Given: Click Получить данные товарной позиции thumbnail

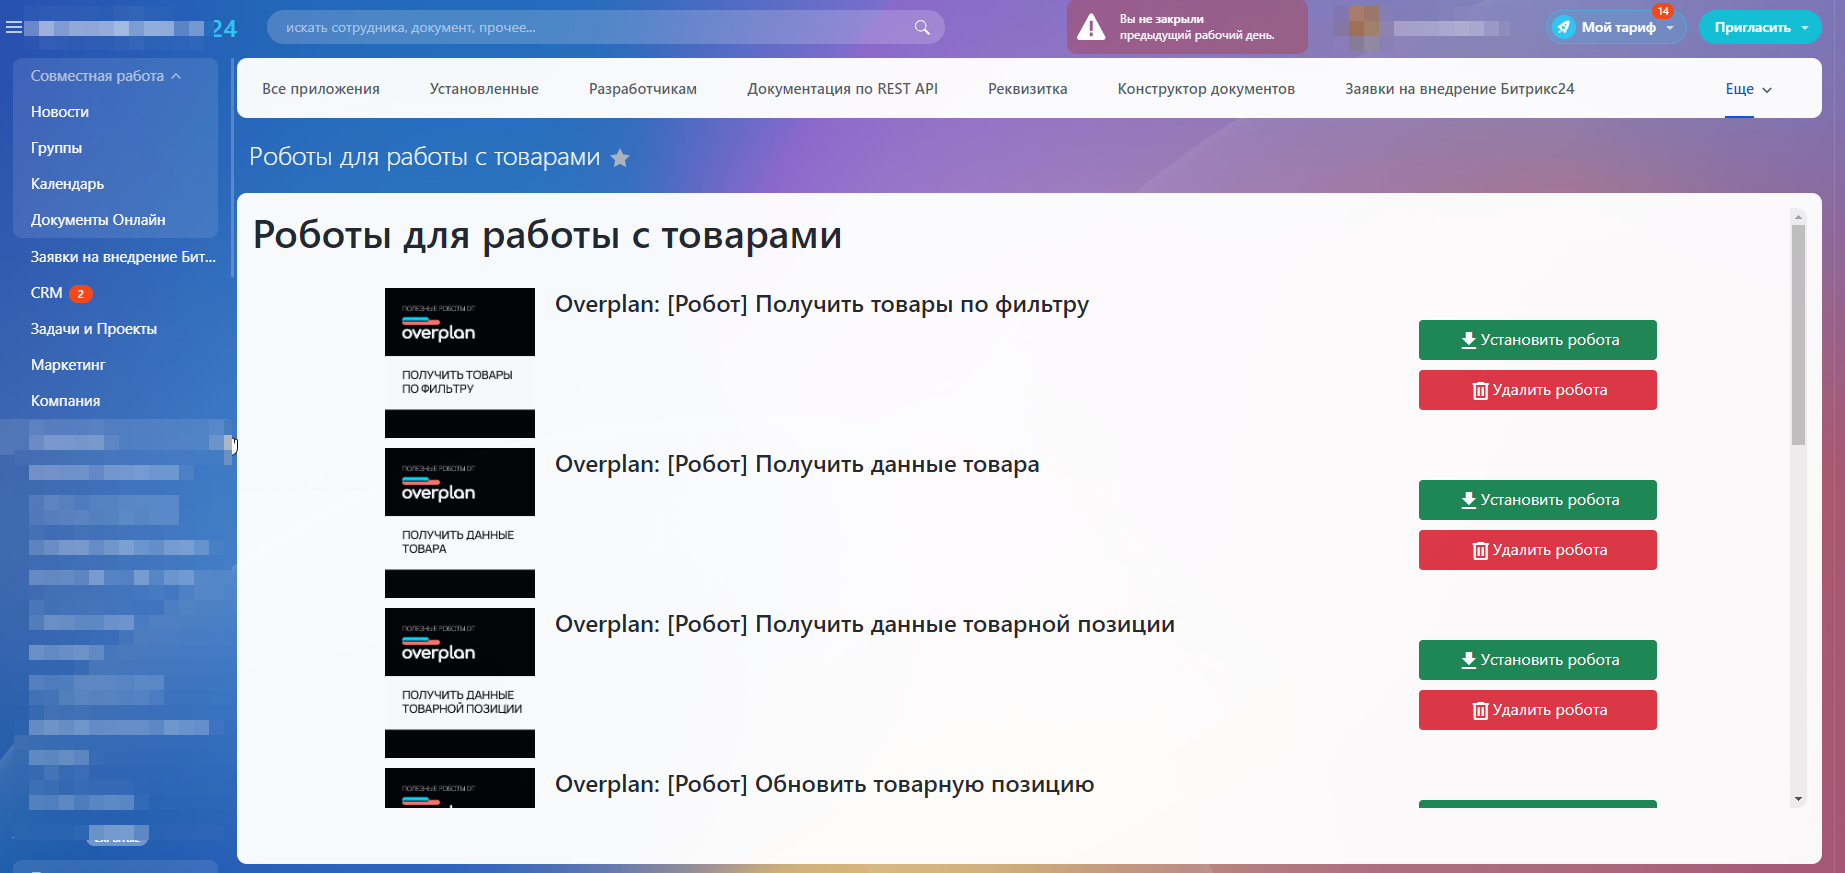Looking at the screenshot, I should coord(460,683).
